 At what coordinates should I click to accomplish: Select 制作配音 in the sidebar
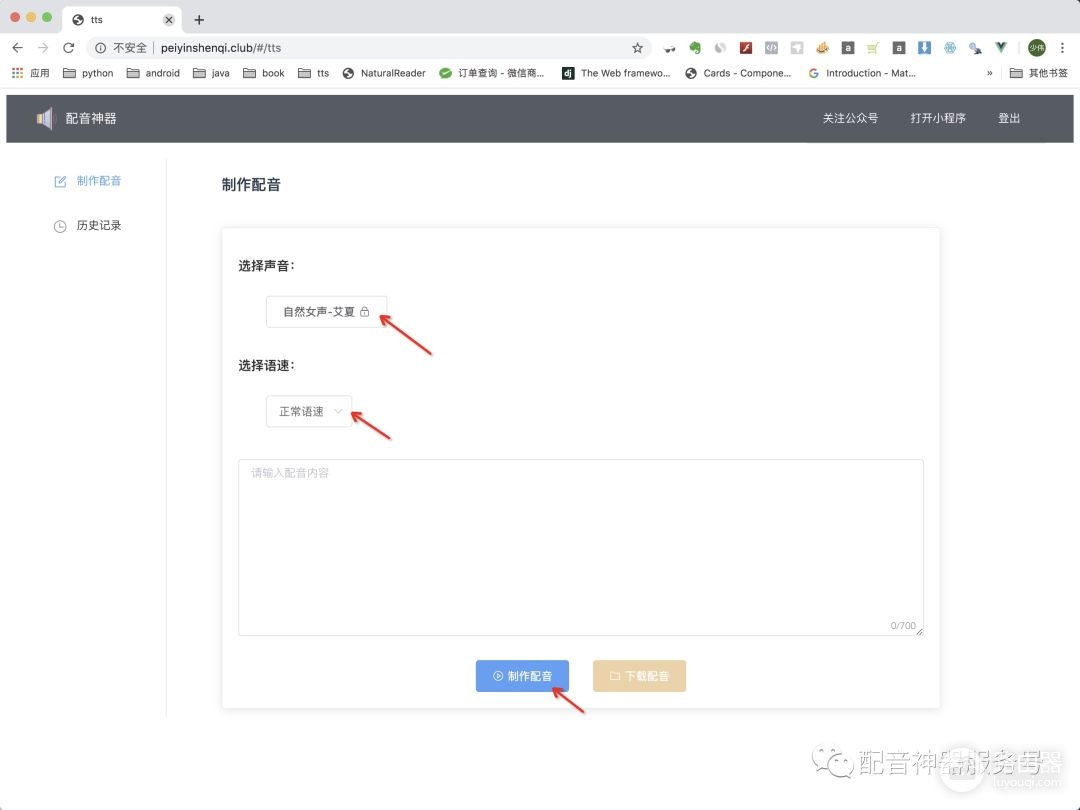(87, 181)
